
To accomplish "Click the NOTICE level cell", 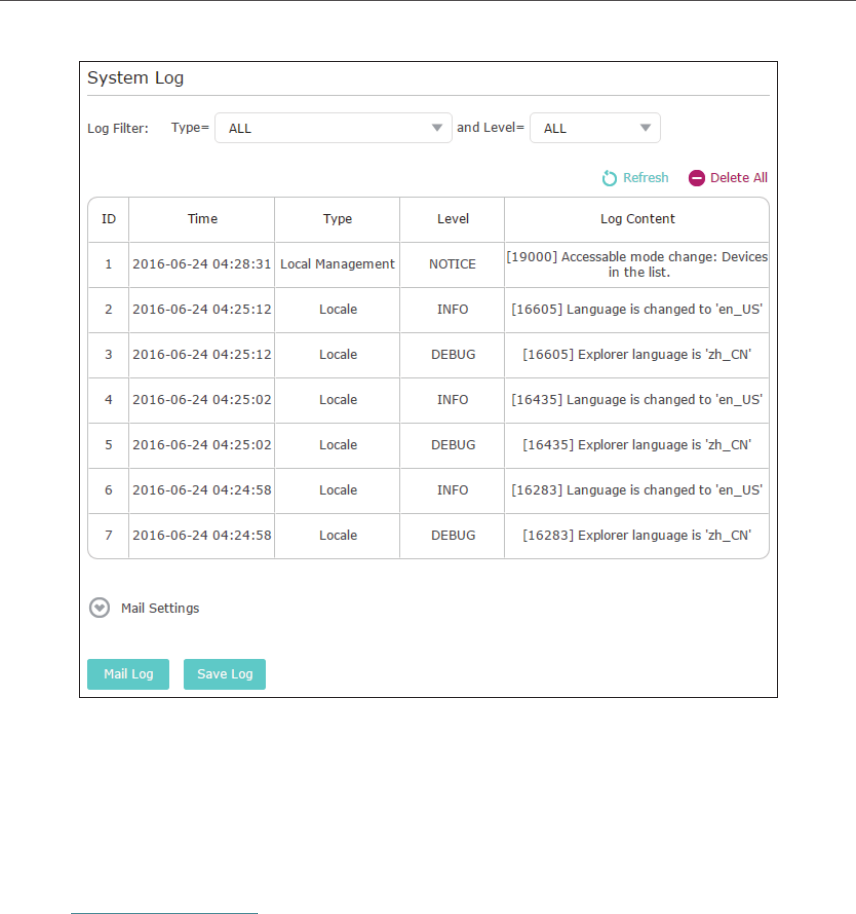I will coord(452,264).
